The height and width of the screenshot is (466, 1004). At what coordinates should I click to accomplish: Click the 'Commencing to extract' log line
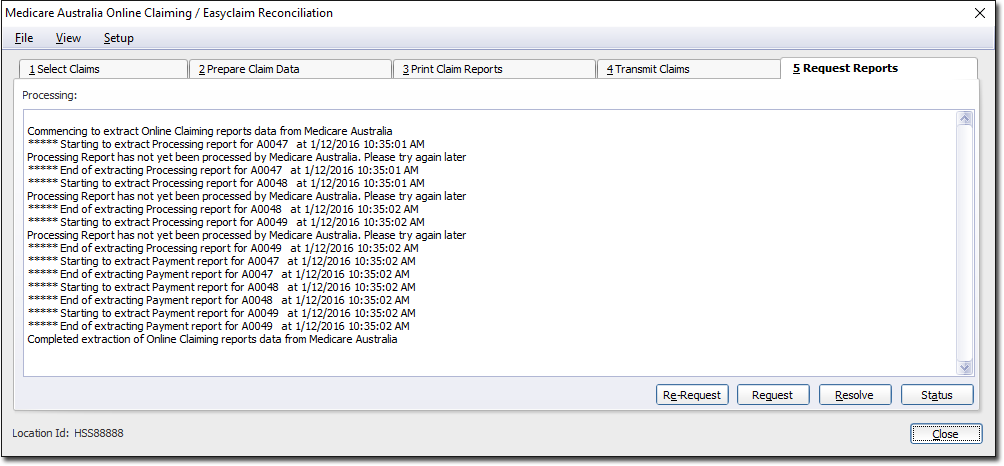coord(209,131)
